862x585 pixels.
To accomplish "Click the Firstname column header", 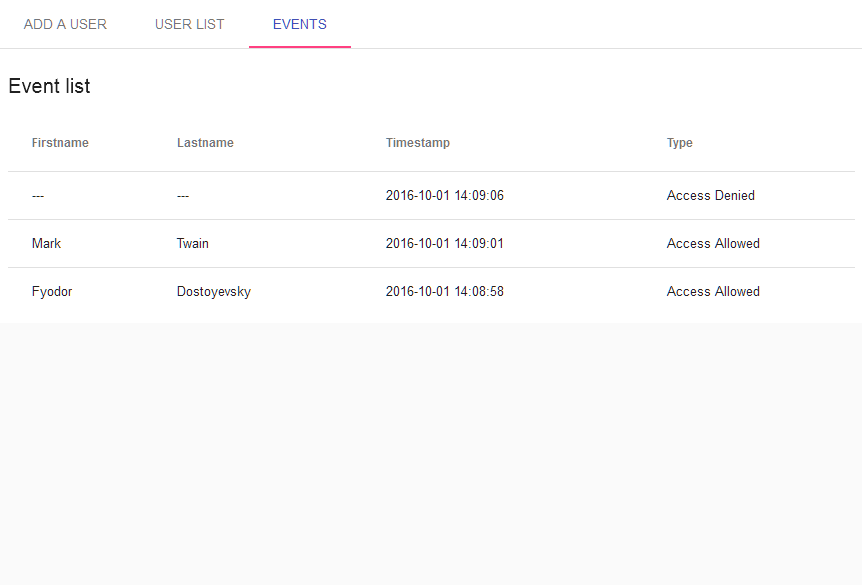I will pyautogui.click(x=60, y=143).
